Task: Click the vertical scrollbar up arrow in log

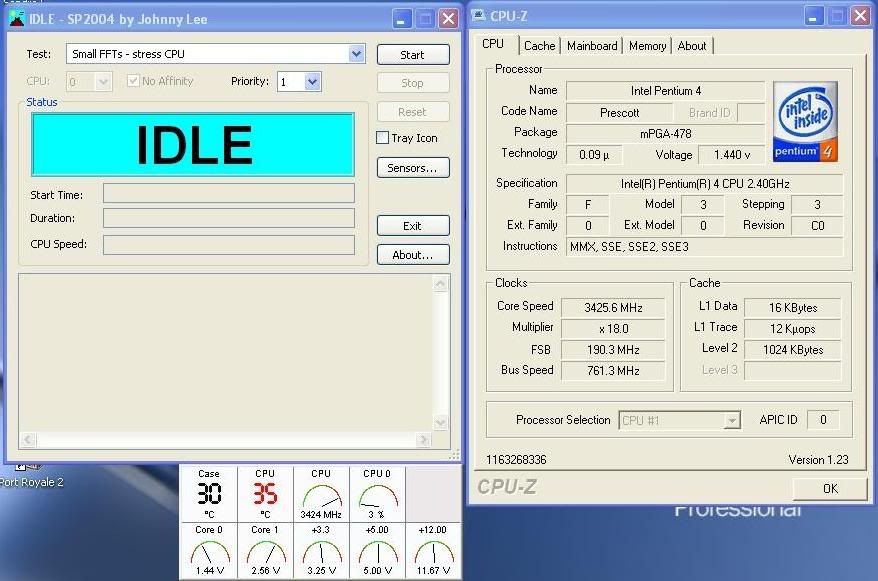Action: (x=441, y=284)
